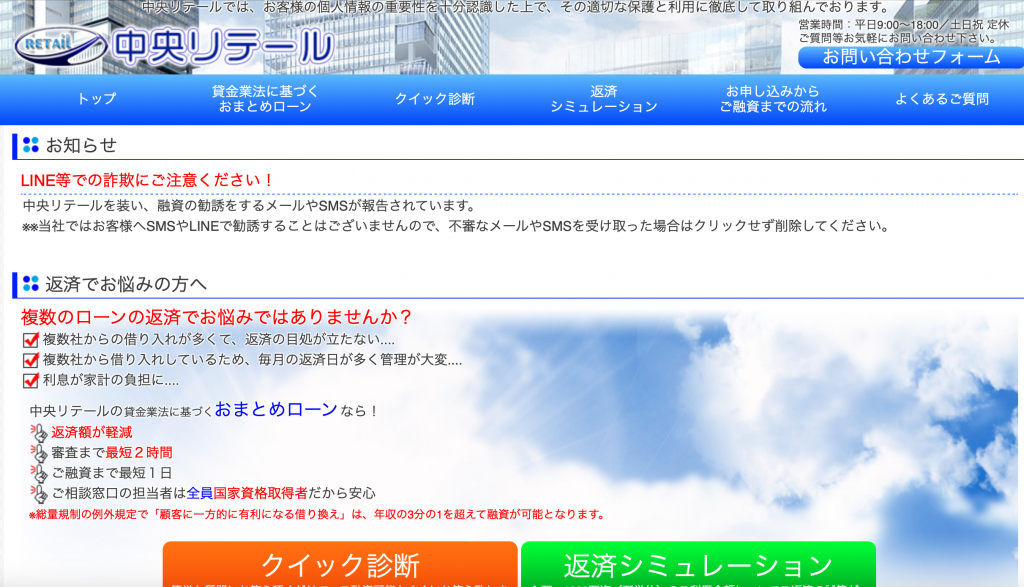1024x587 pixels.
Task: Open 返済シミュレーション in the navigation bar
Action: pyautogui.click(x=603, y=99)
